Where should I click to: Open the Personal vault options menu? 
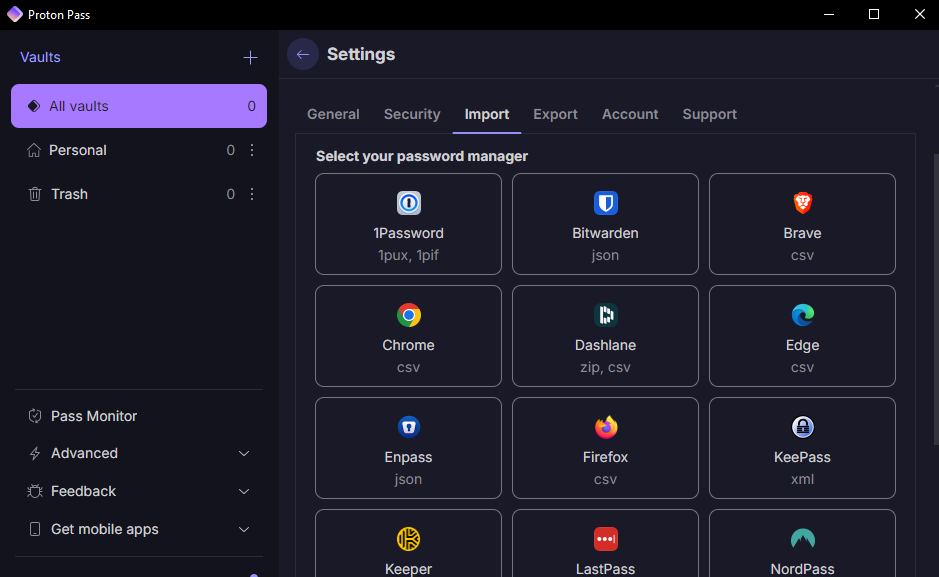(x=252, y=150)
